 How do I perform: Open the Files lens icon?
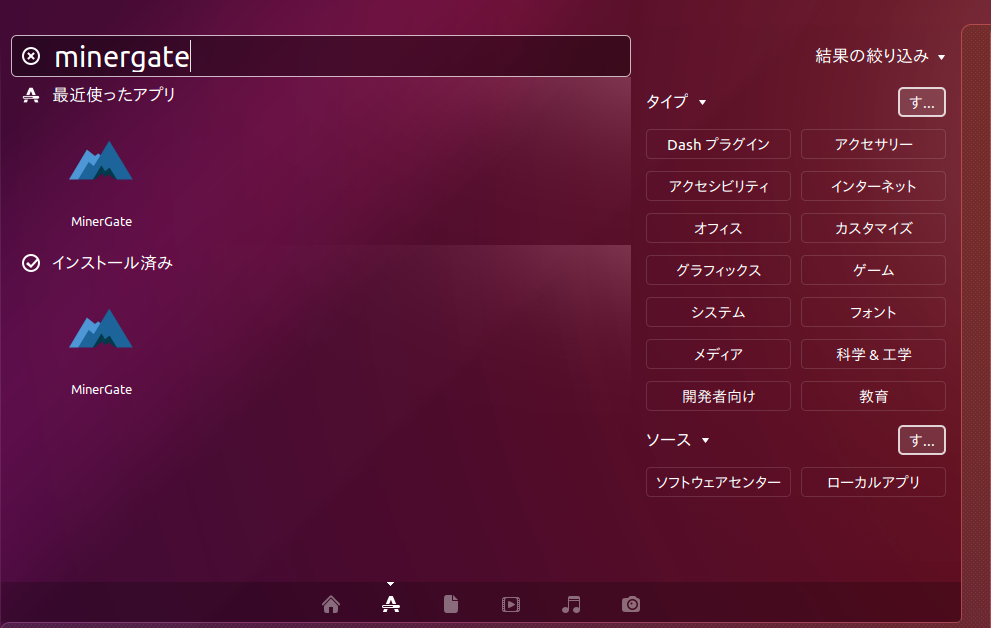point(451,605)
